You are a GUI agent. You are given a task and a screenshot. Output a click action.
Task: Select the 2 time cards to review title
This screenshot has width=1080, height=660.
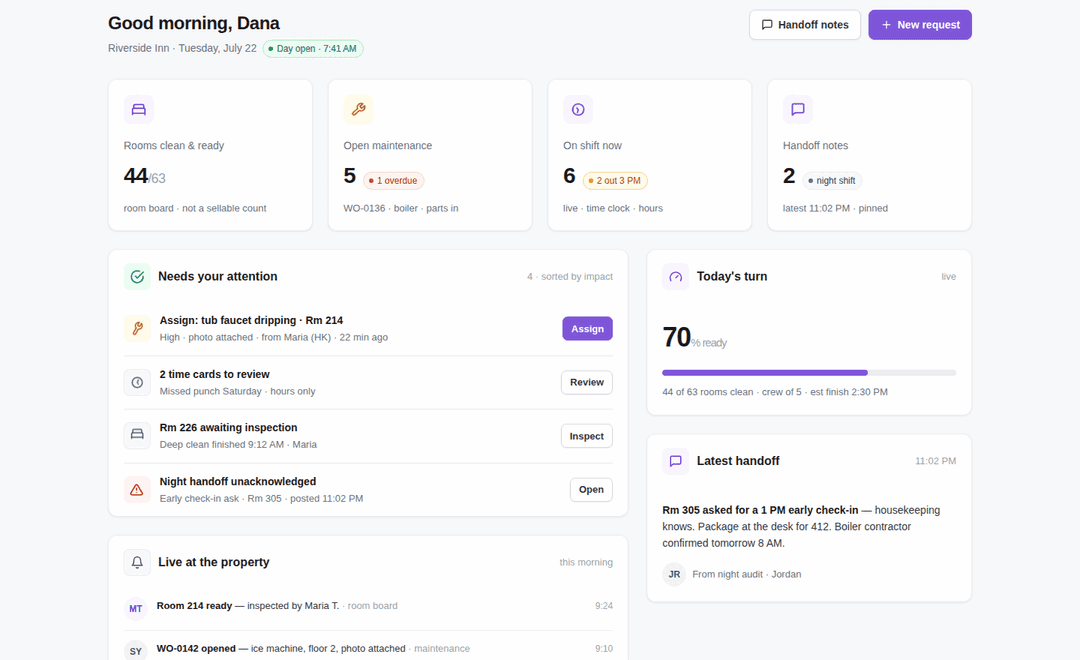(215, 374)
